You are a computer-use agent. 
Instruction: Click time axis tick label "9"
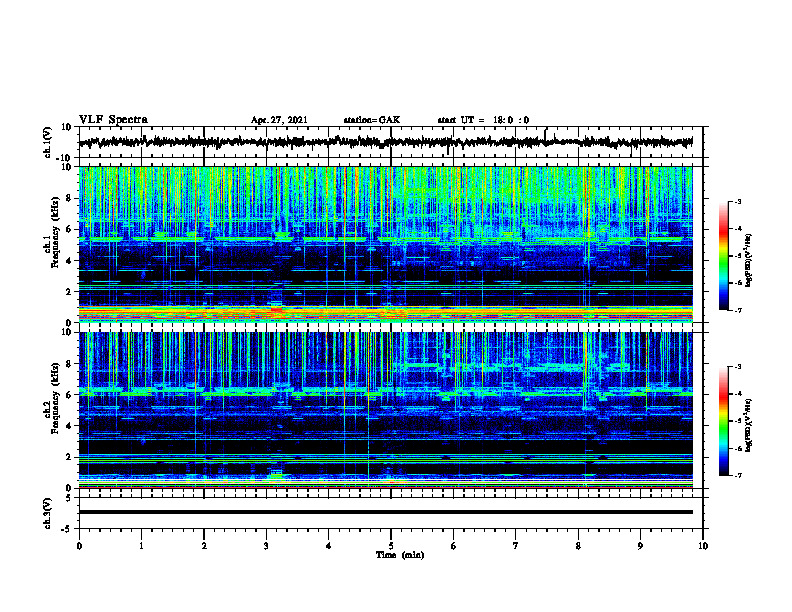coord(640,546)
